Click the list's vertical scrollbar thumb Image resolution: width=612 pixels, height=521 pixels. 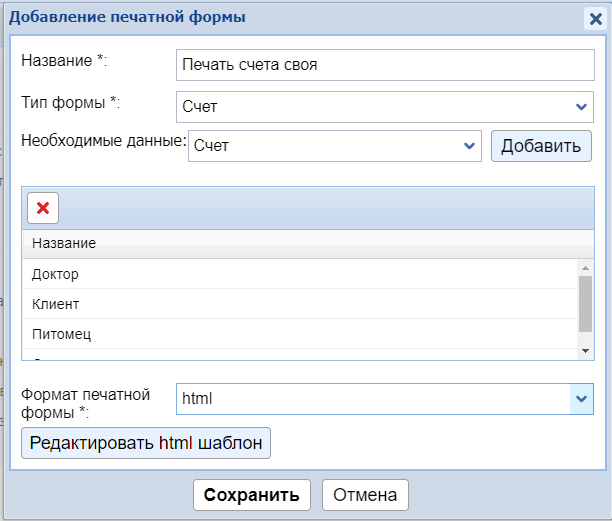(x=585, y=305)
